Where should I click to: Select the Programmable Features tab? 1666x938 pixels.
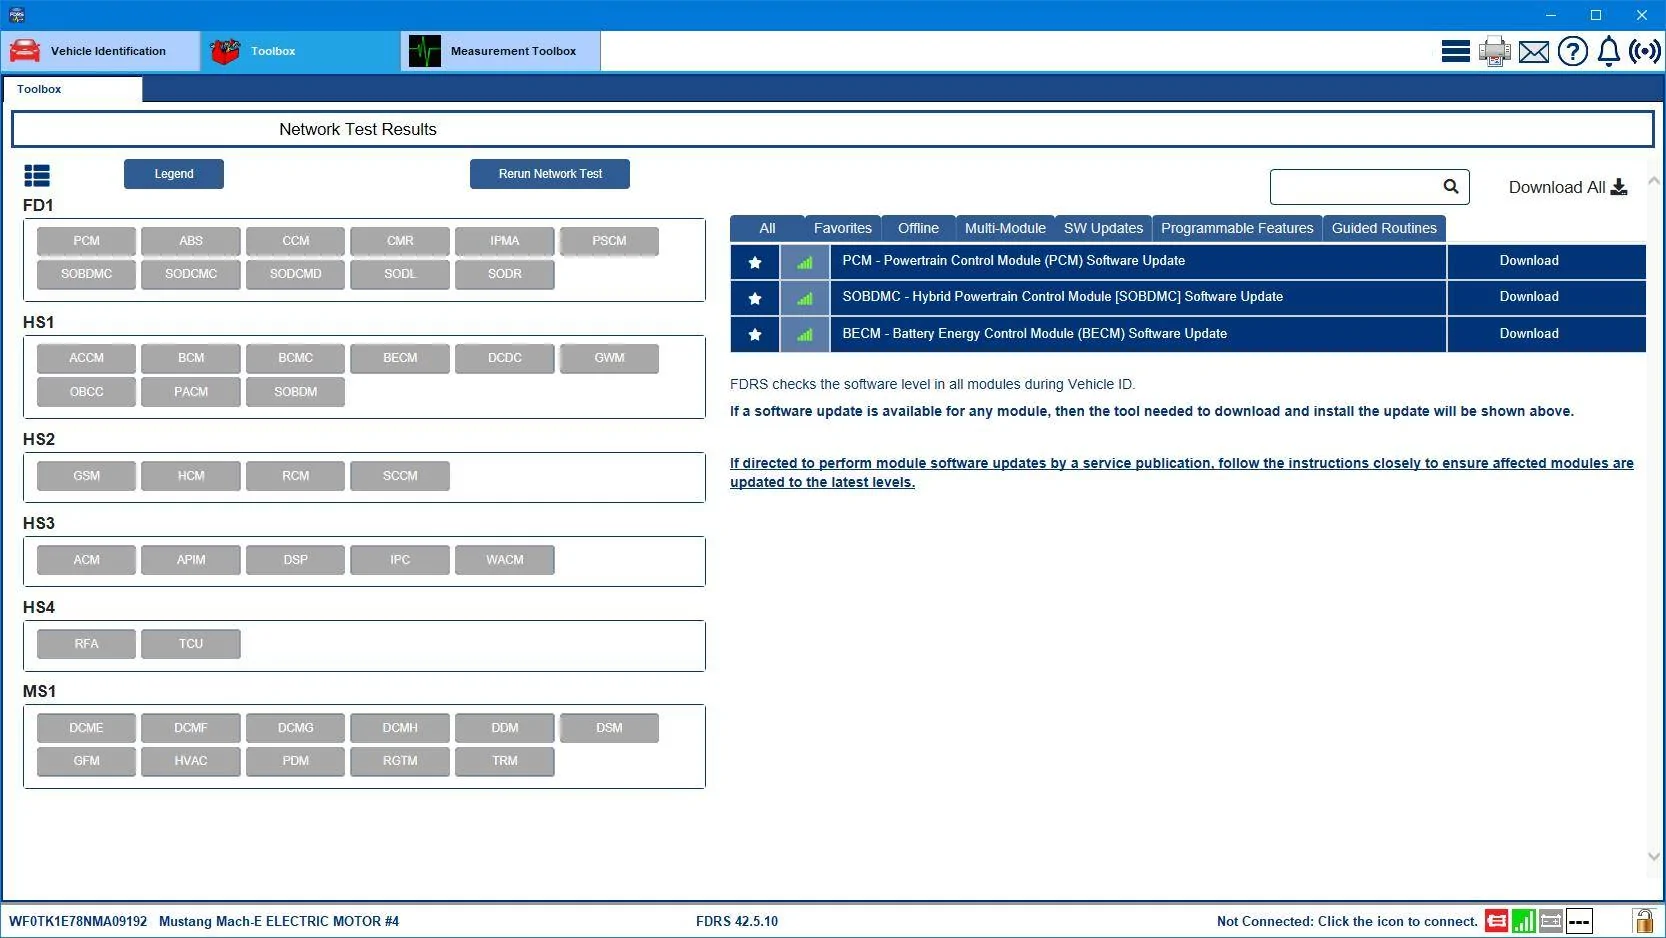(x=1237, y=228)
